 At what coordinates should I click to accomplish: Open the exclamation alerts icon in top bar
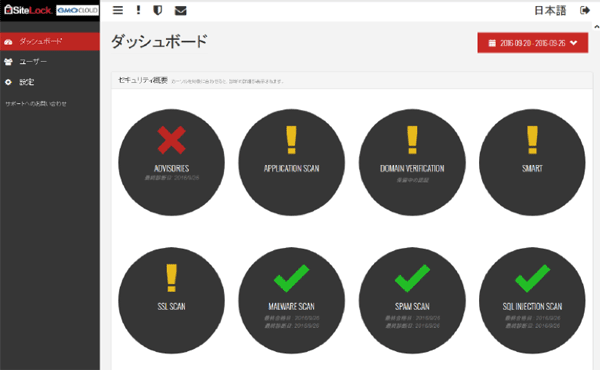(138, 10)
